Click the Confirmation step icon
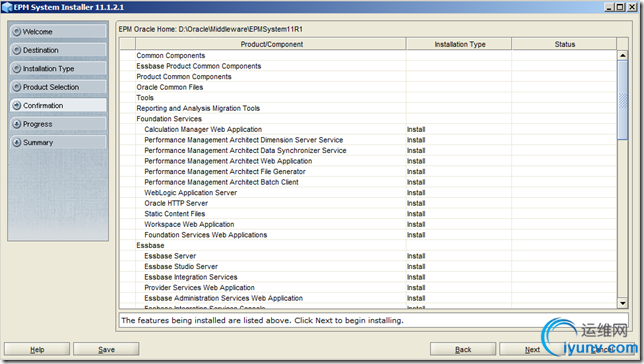 point(16,105)
